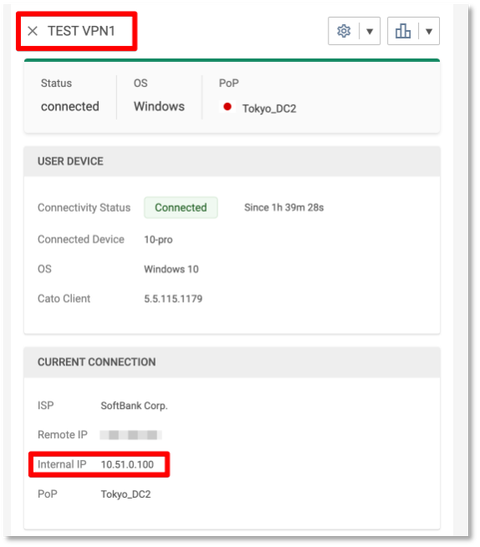480x547 pixels.
Task: Click the connected status in summary card
Action: [70, 106]
